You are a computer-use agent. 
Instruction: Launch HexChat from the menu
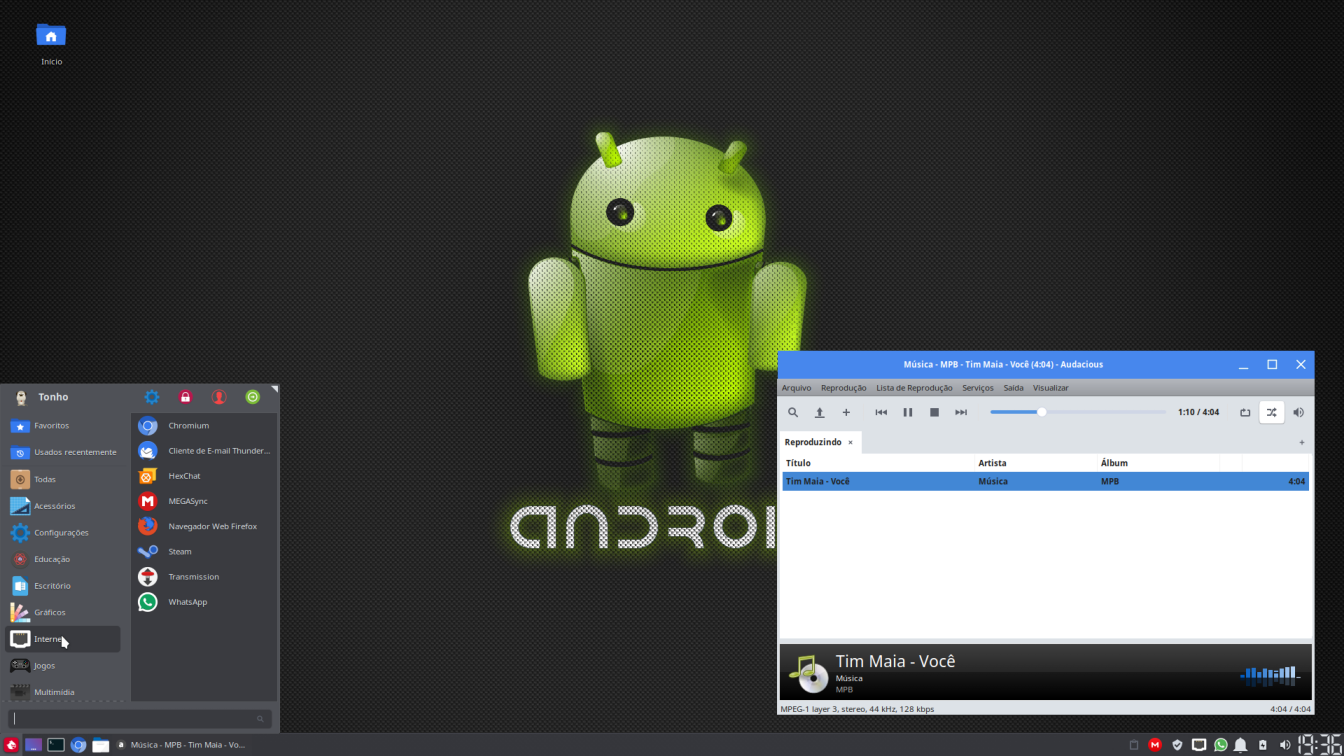tap(204, 476)
